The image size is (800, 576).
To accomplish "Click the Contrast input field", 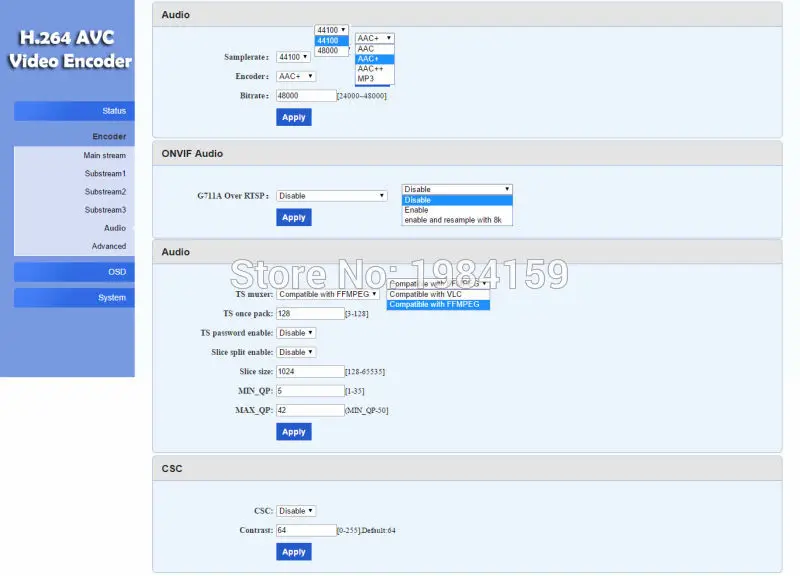I will pos(306,531).
